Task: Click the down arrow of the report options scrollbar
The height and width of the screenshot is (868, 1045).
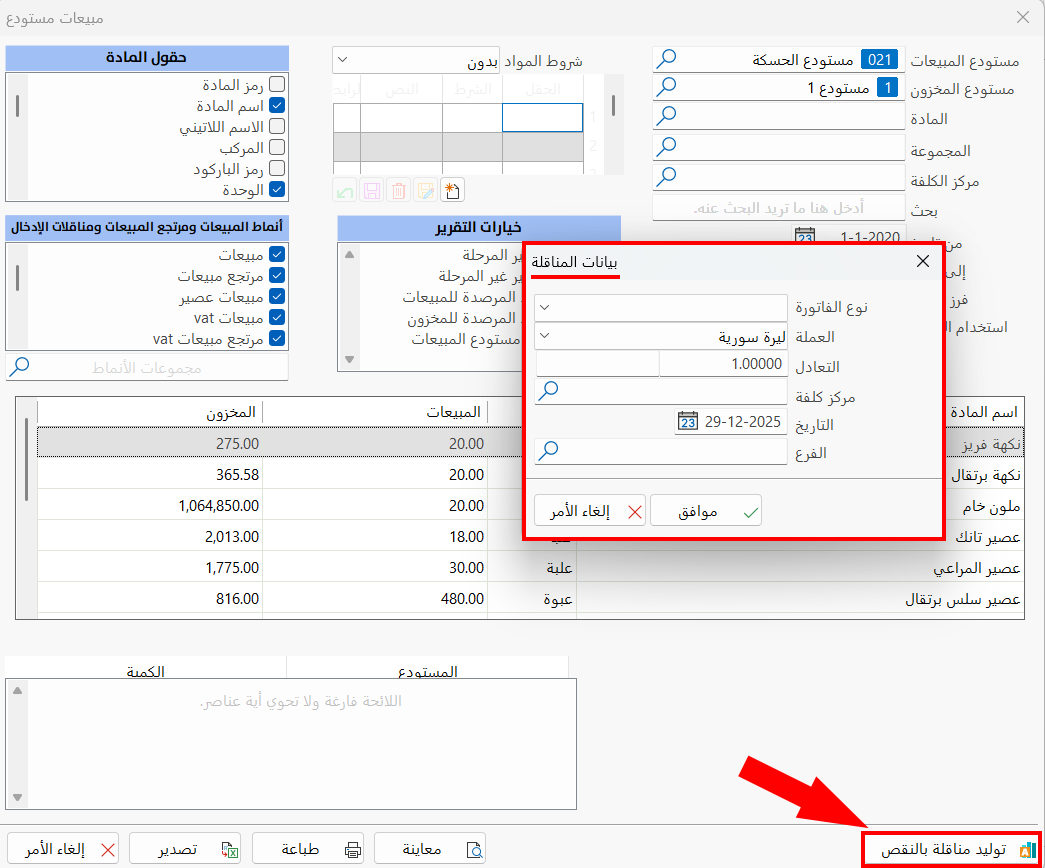Action: coord(349,357)
